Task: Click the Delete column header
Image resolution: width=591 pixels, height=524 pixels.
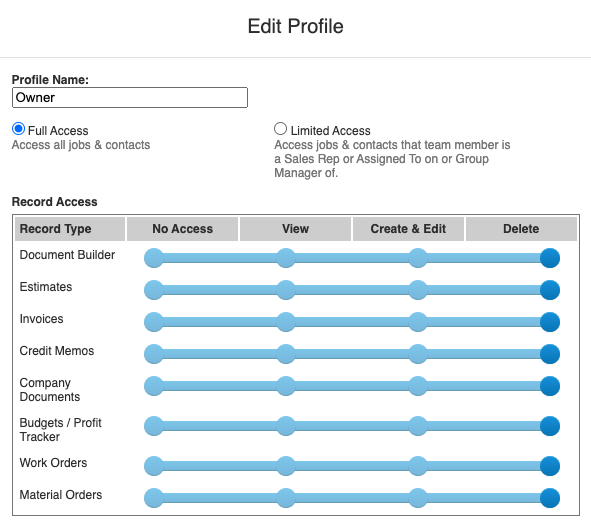Action: click(521, 229)
